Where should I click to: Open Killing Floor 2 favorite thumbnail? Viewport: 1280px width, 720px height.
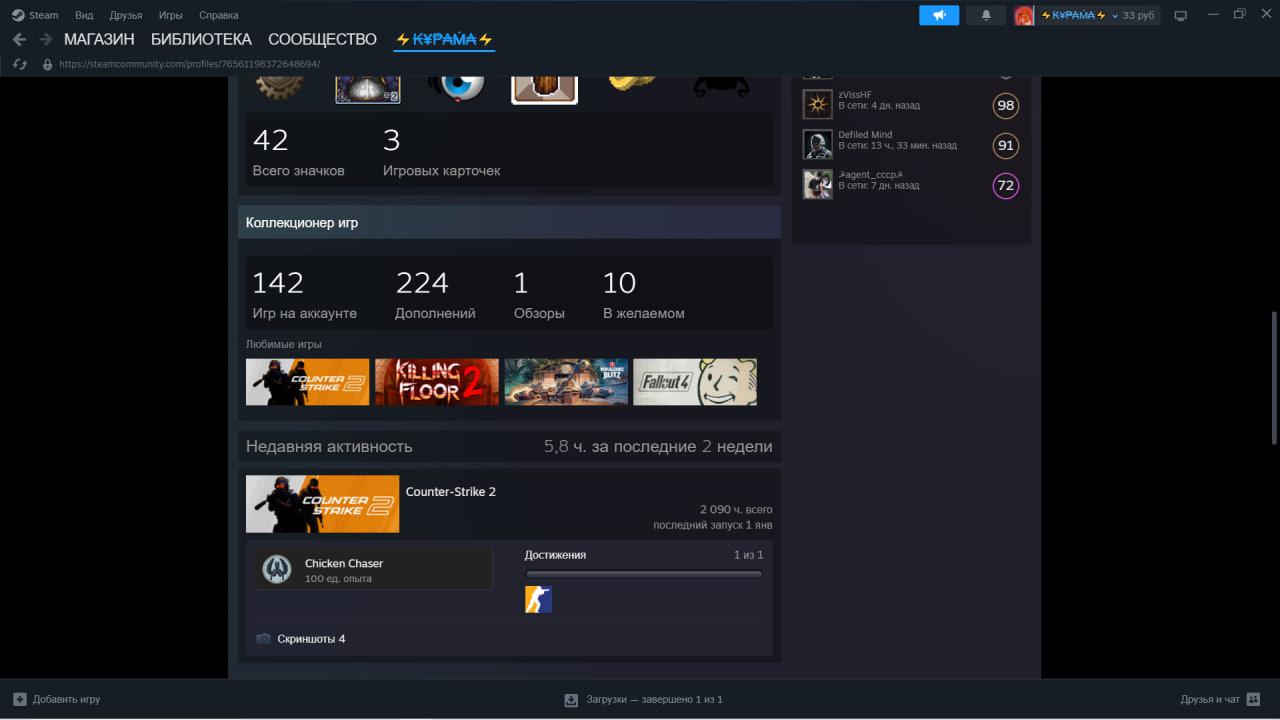[x=437, y=382]
